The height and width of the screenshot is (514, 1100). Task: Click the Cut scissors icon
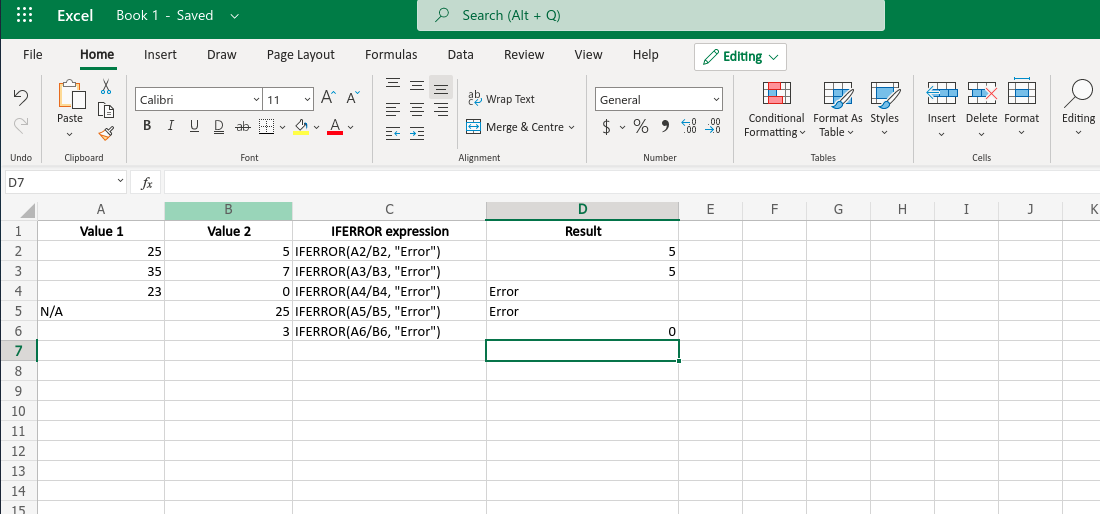[x=106, y=88]
